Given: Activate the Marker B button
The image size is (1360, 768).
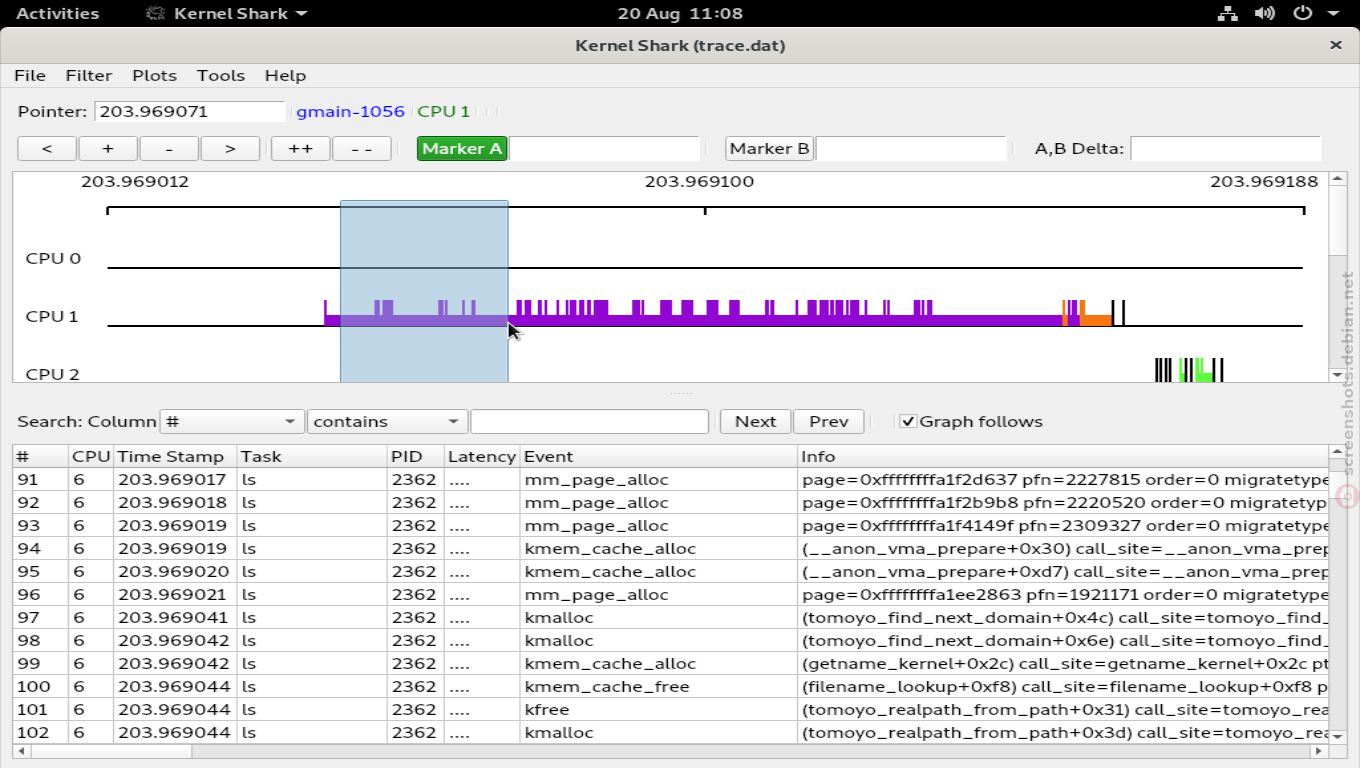Looking at the screenshot, I should point(770,148).
